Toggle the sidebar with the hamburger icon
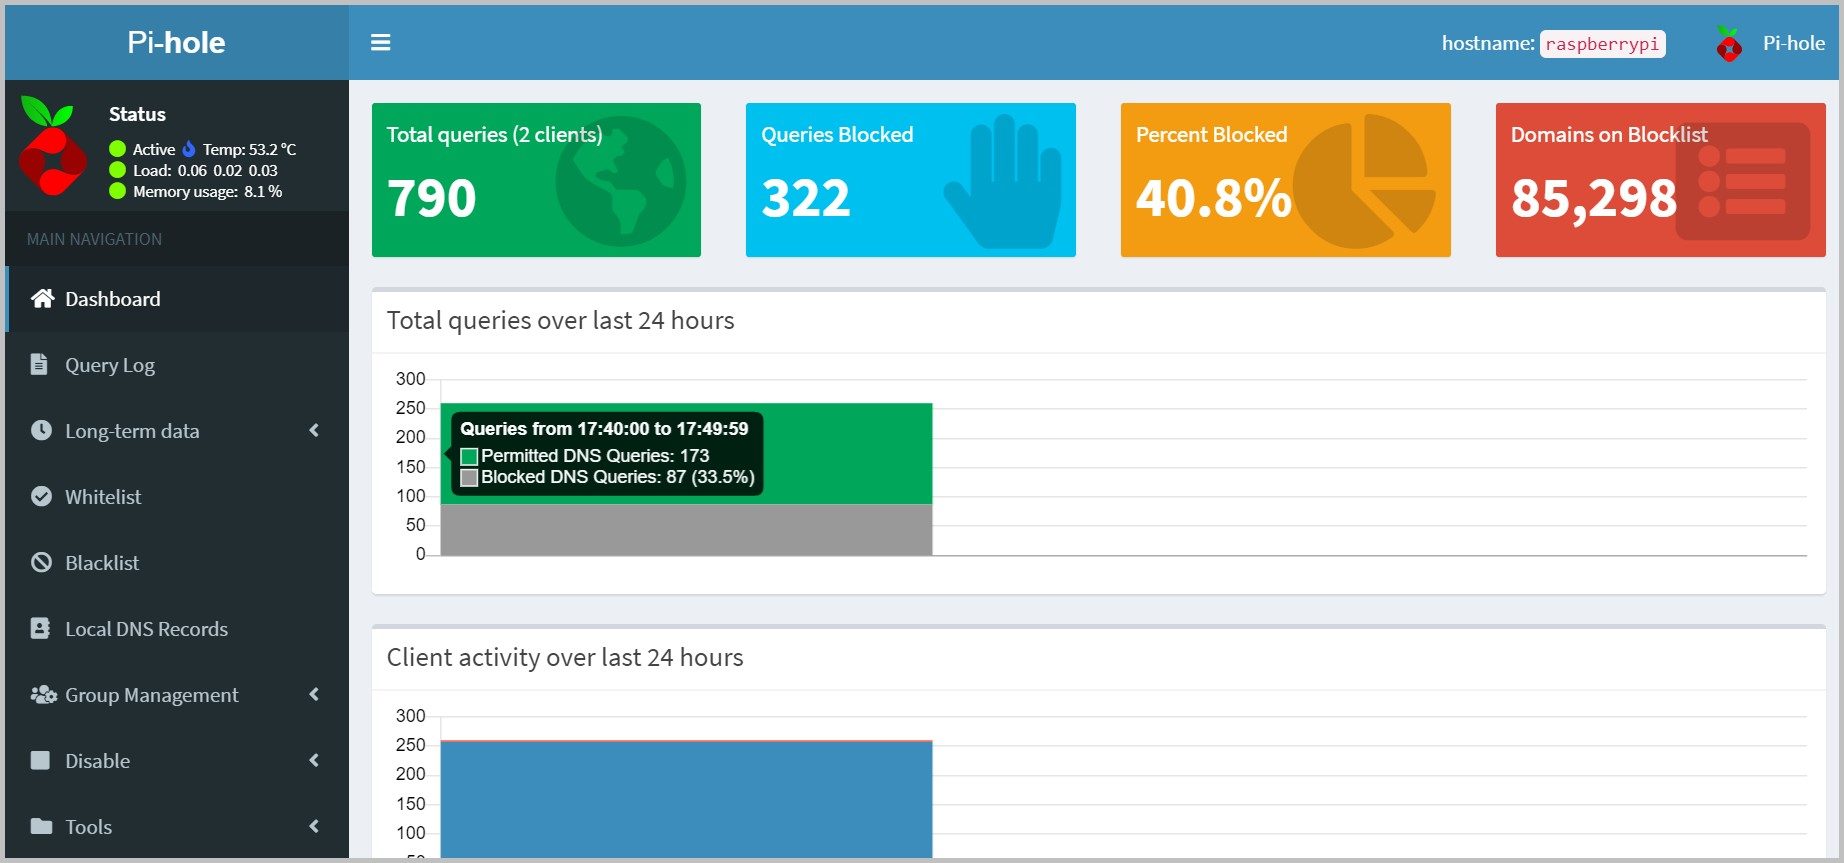 [380, 43]
